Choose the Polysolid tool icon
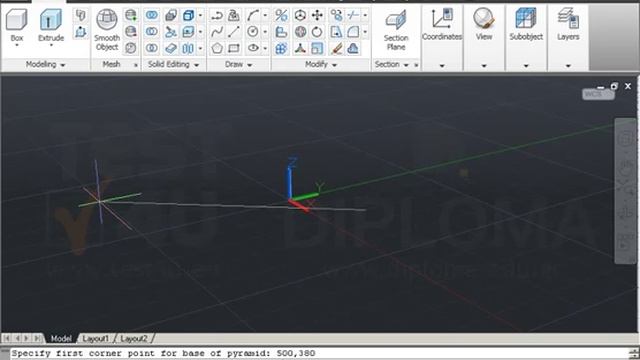 pyautogui.click(x=81, y=16)
